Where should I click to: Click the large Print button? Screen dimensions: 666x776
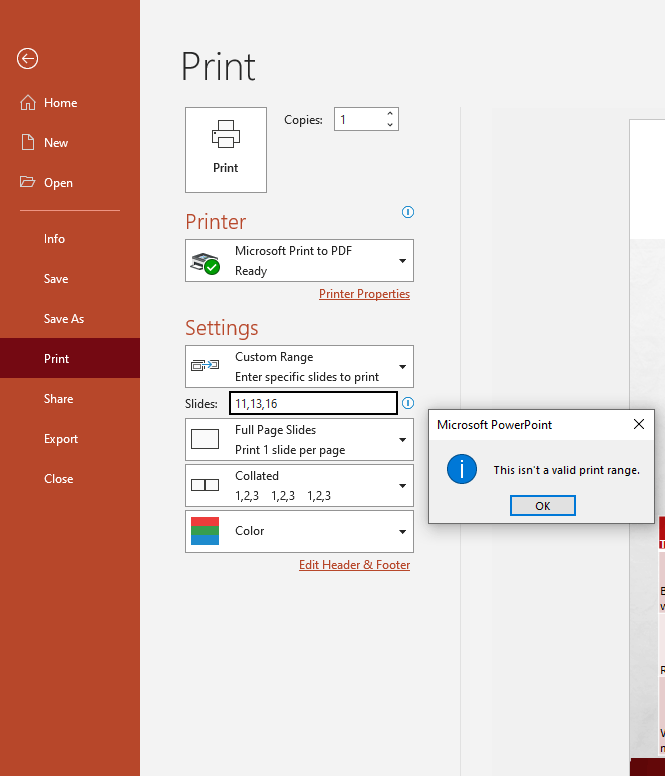click(226, 150)
